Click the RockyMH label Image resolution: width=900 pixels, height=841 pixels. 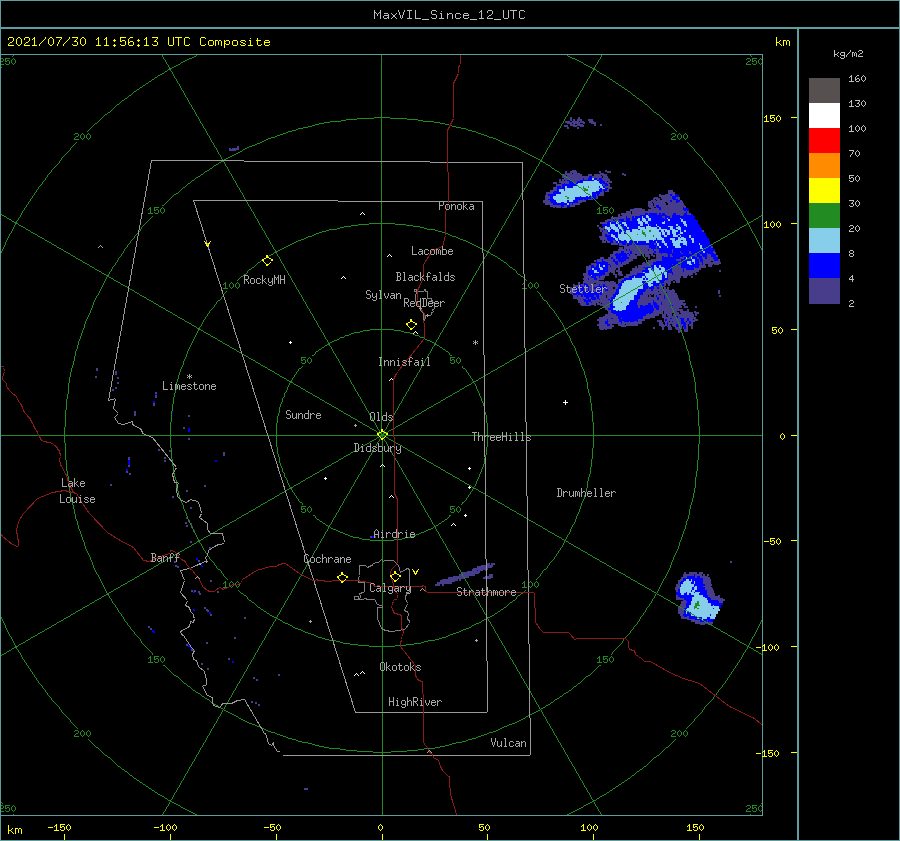pyautogui.click(x=264, y=280)
